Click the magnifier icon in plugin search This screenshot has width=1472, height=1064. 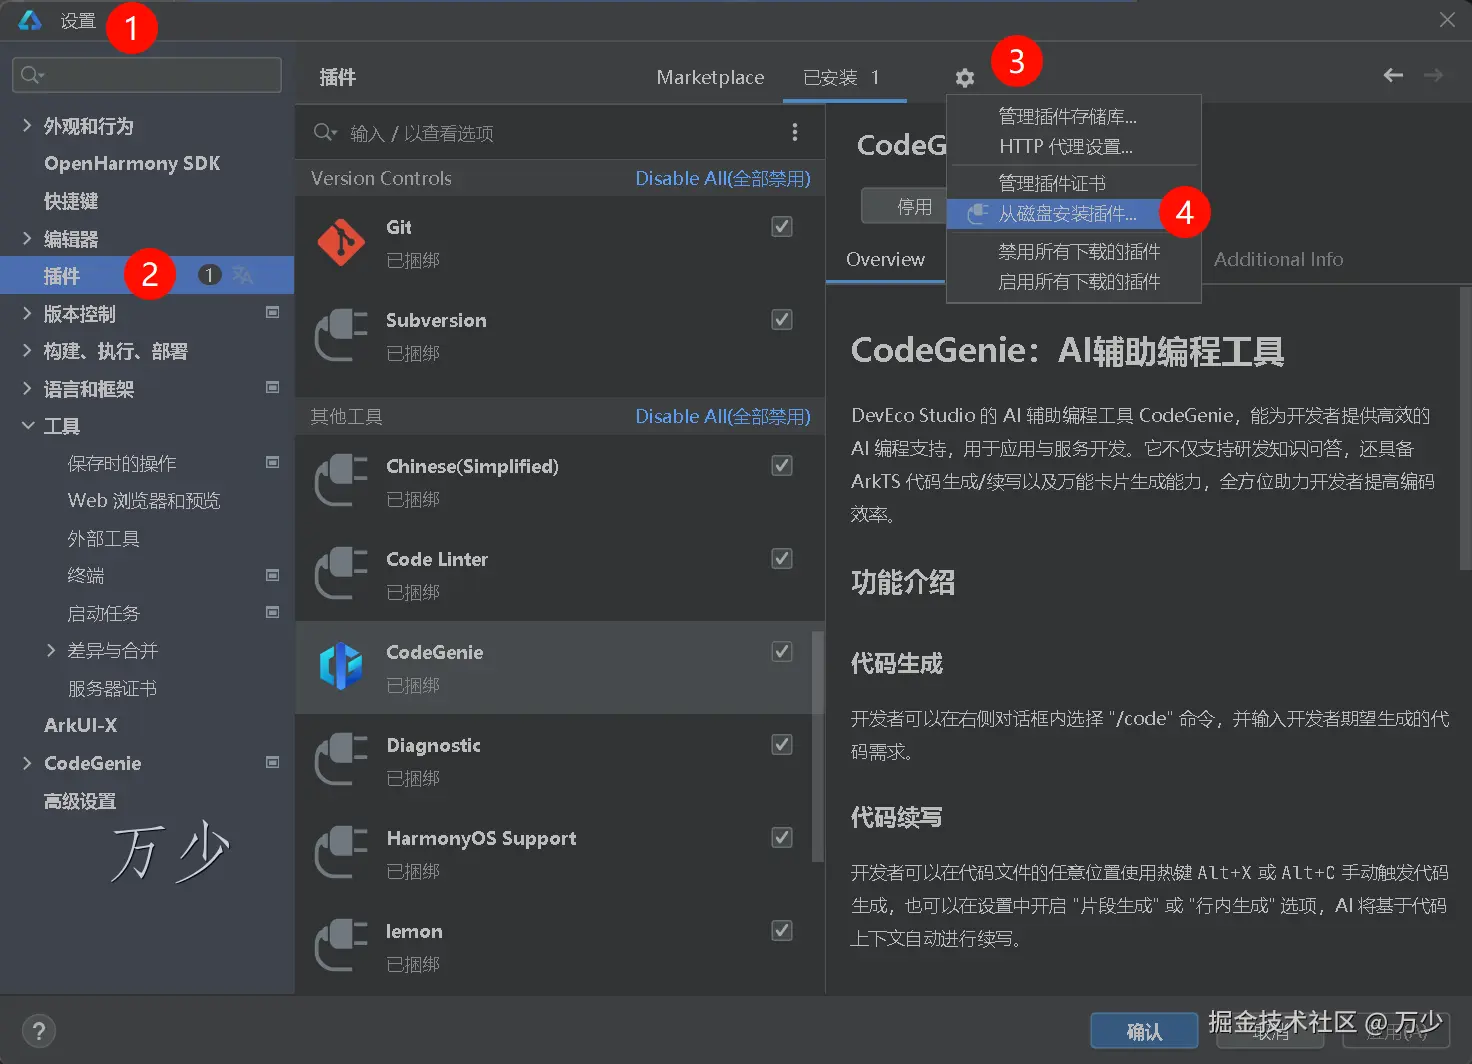pyautogui.click(x=325, y=132)
